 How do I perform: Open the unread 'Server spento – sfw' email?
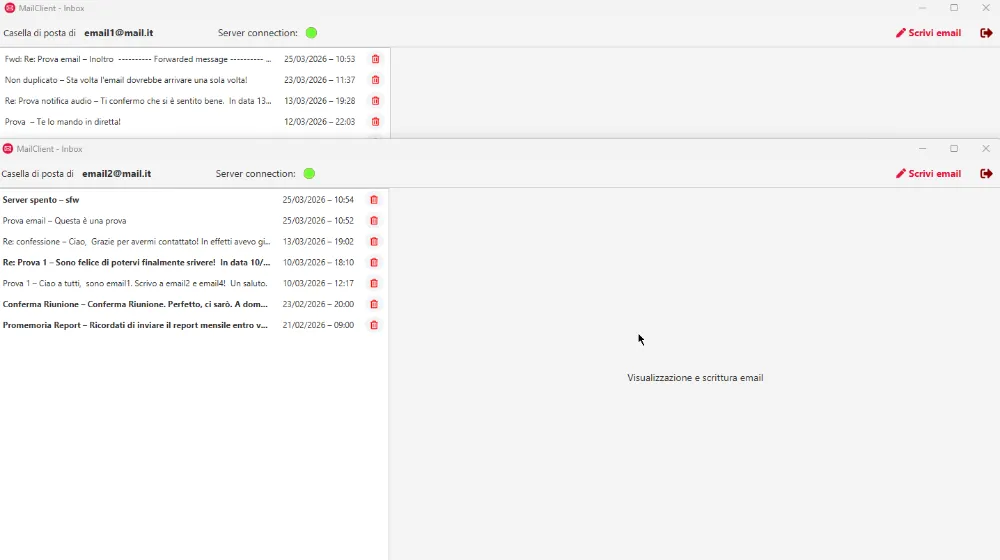pyautogui.click(x=194, y=200)
